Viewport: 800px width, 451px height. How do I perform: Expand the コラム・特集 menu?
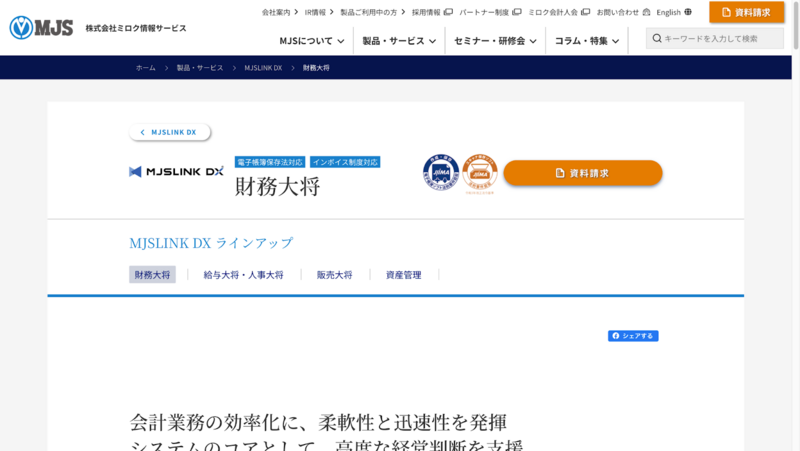(x=587, y=41)
